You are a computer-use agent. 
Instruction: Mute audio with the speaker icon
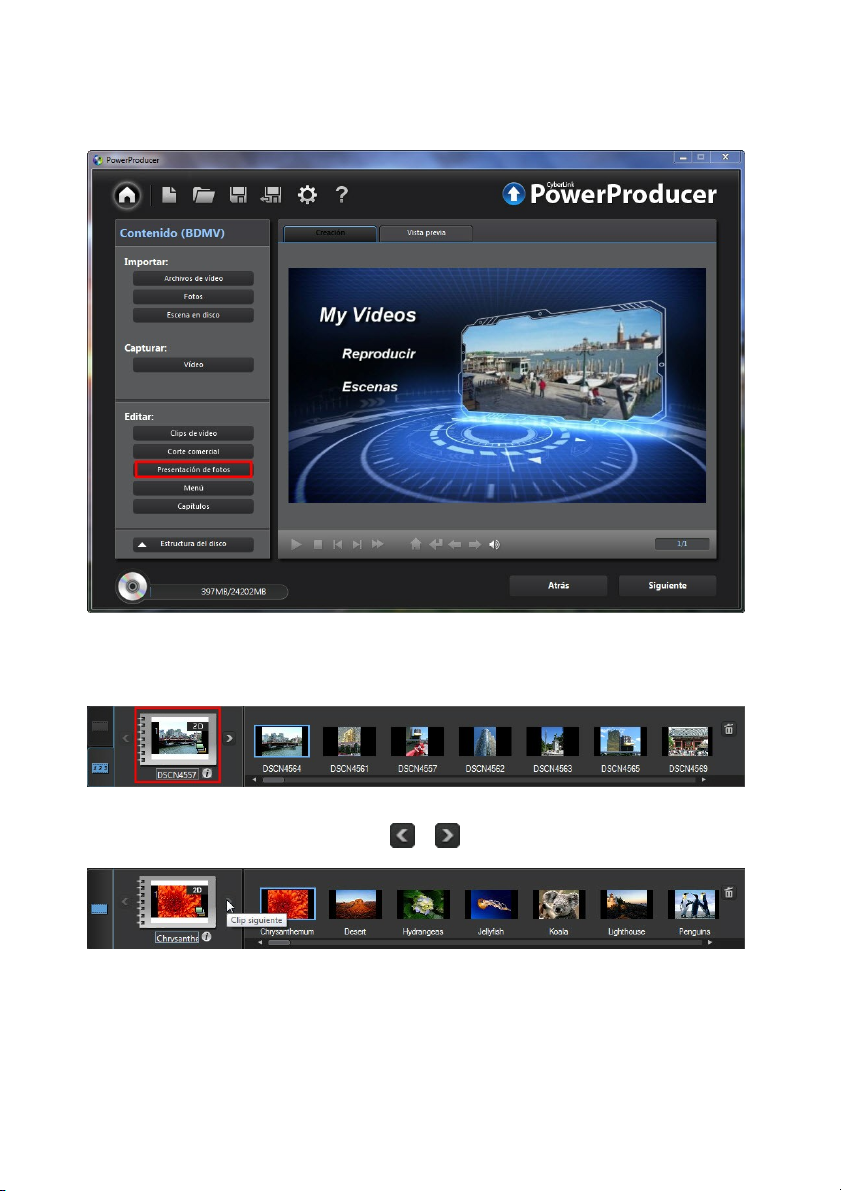pos(494,544)
